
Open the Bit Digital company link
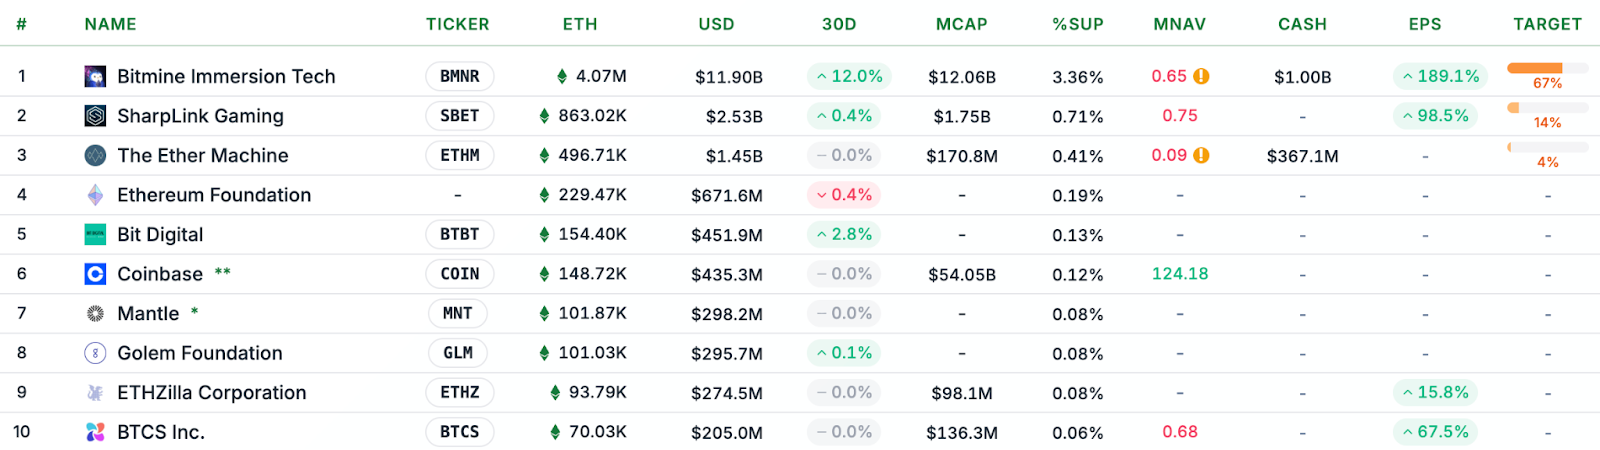click(x=160, y=235)
